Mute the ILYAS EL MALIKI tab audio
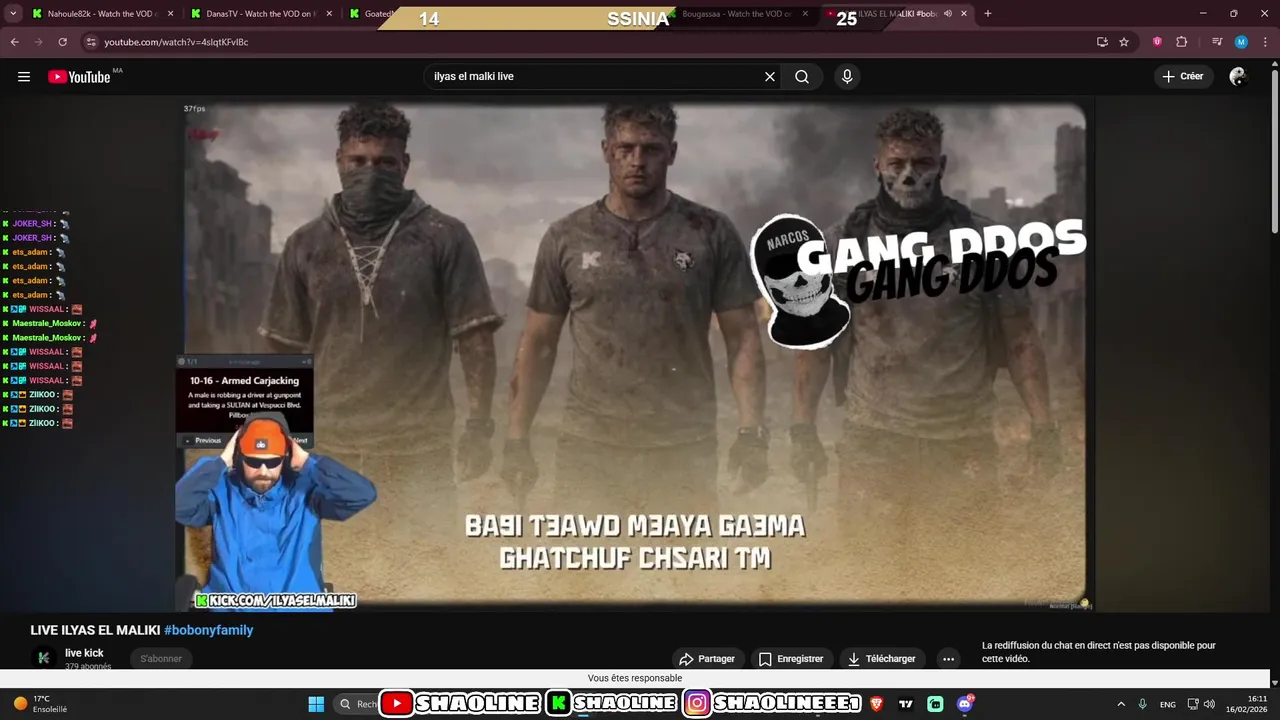 947,14
